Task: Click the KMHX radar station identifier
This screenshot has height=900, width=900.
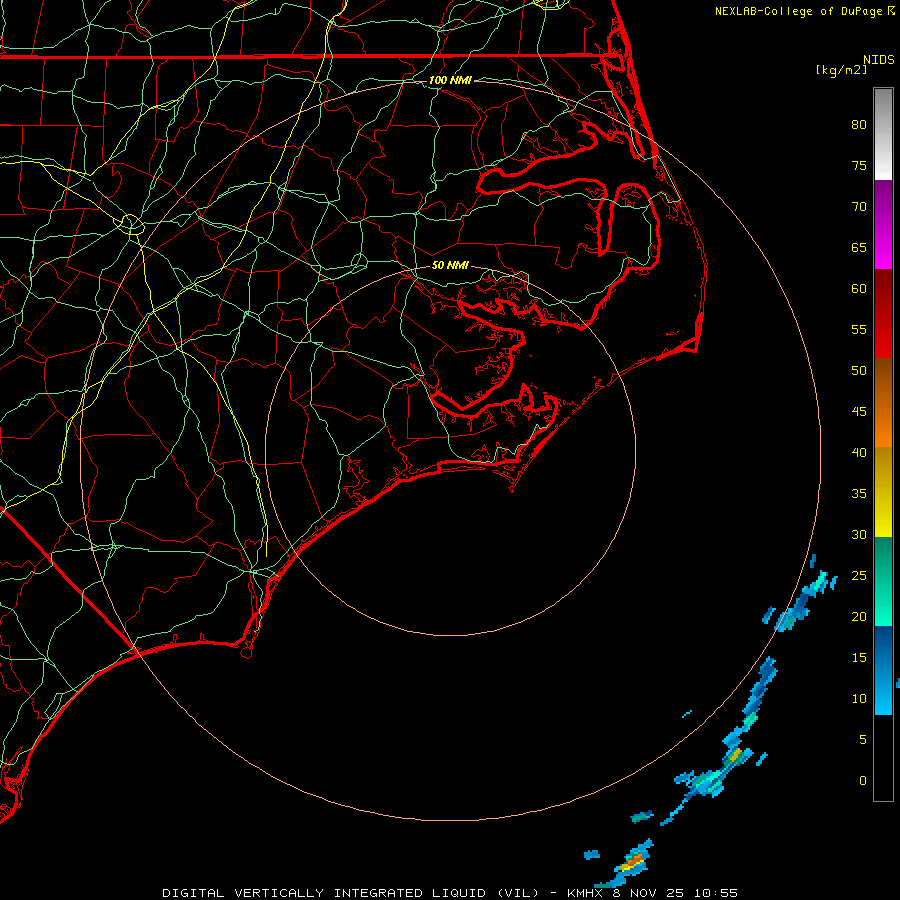Action: tap(586, 893)
